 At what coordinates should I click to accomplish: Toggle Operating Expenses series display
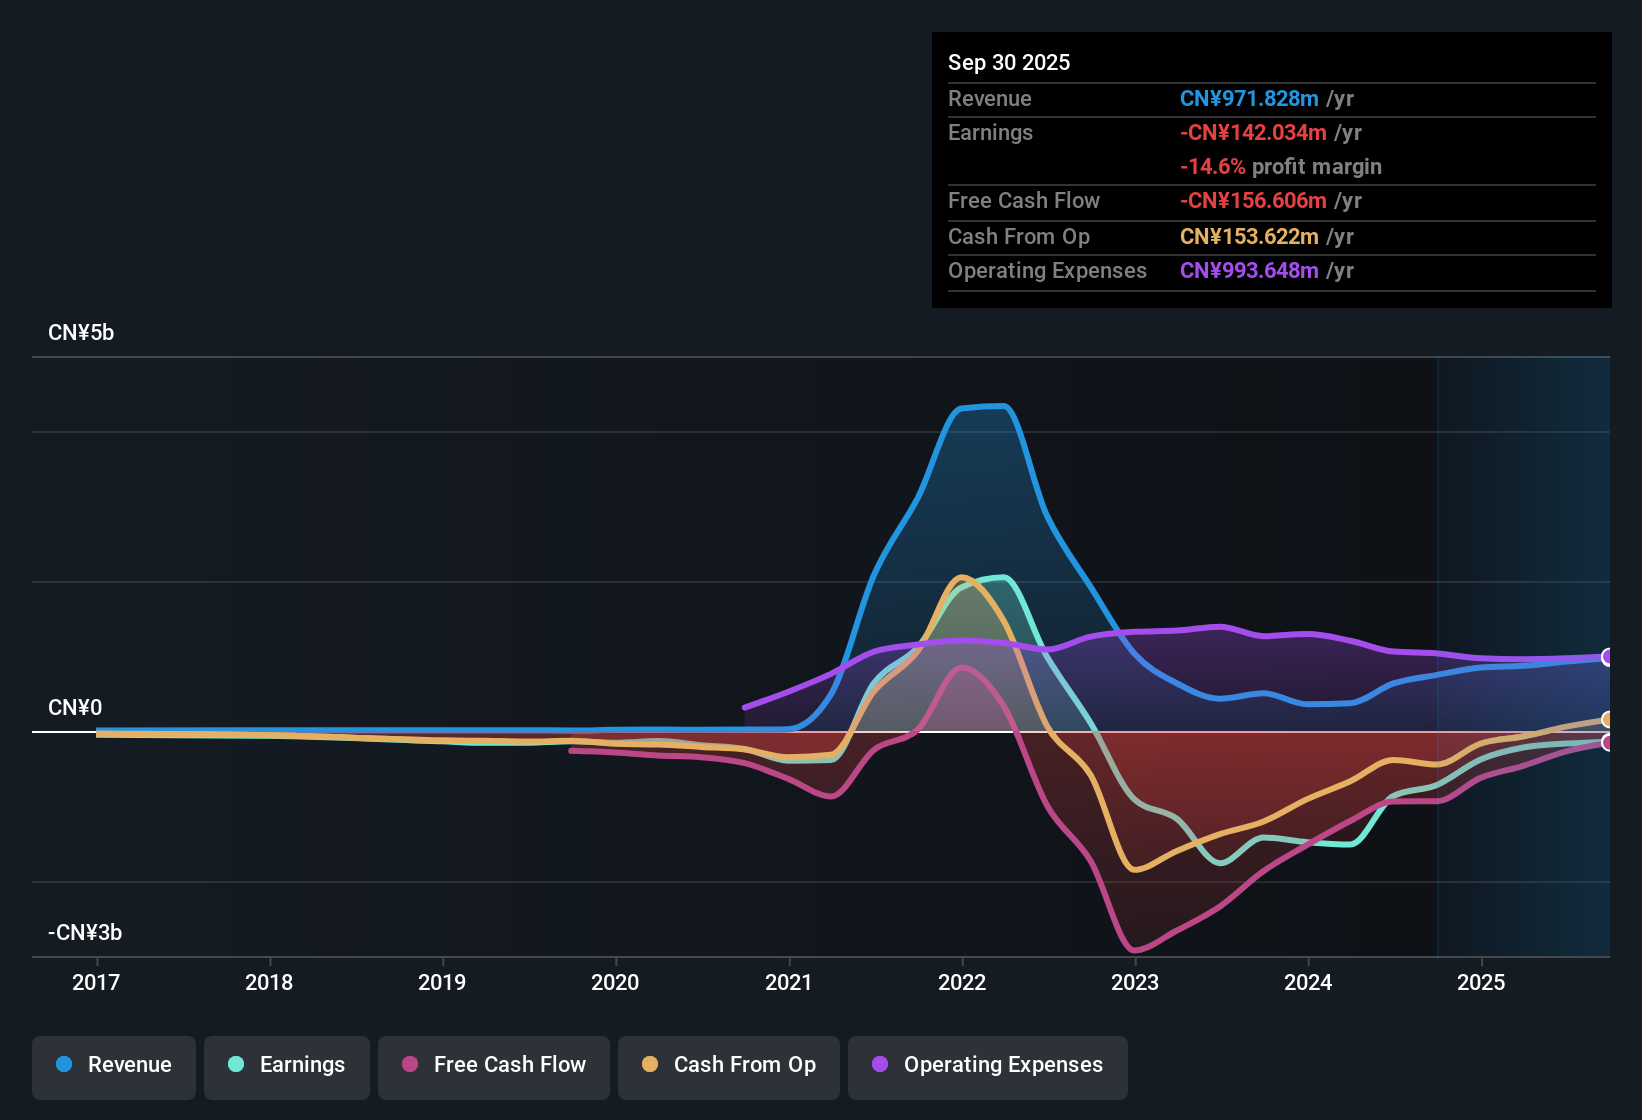click(x=987, y=1065)
